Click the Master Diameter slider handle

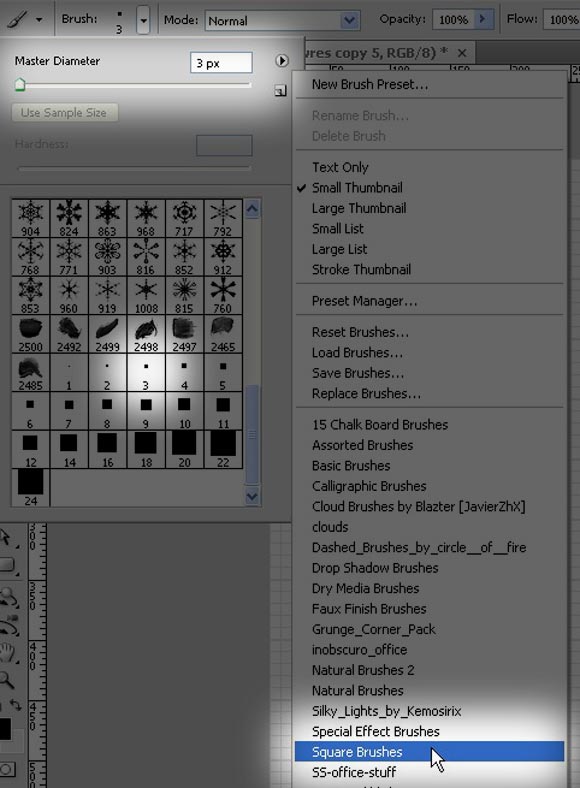[20, 84]
